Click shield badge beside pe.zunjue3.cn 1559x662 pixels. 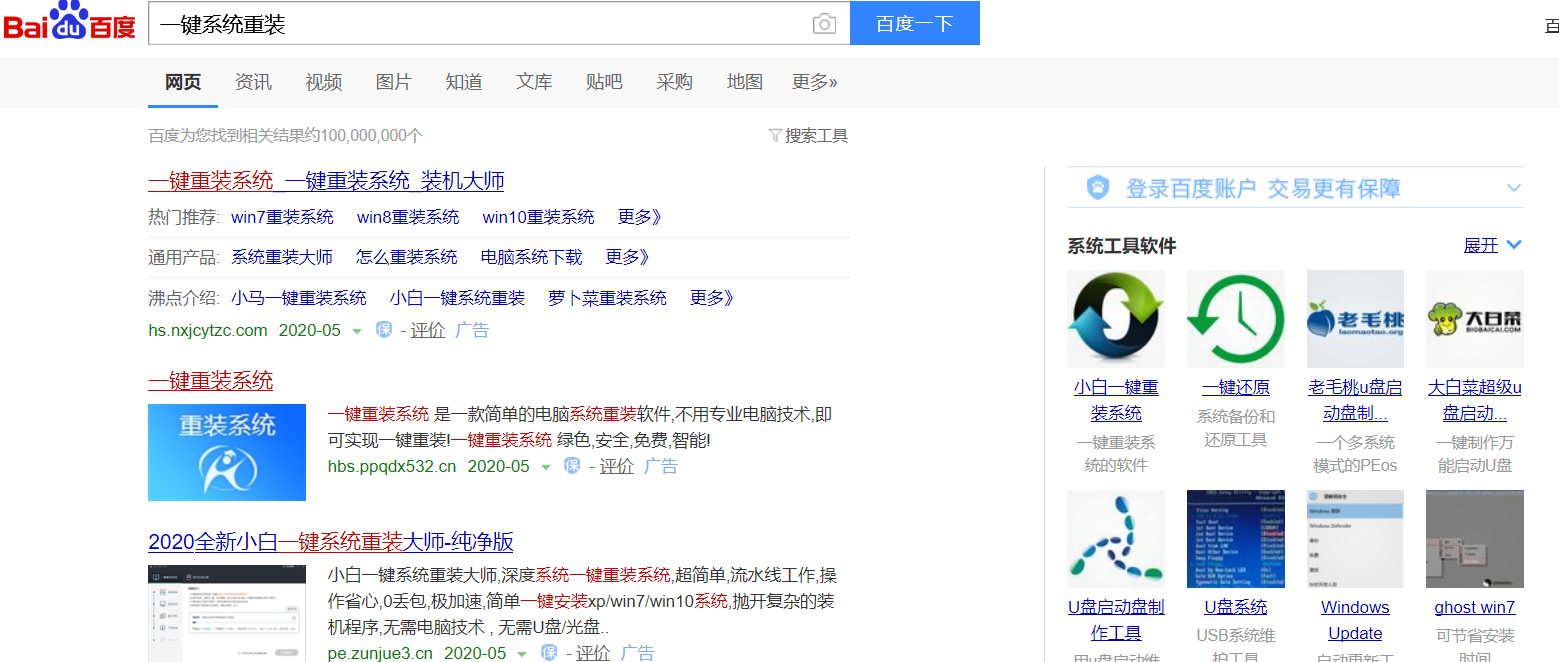[549, 653]
